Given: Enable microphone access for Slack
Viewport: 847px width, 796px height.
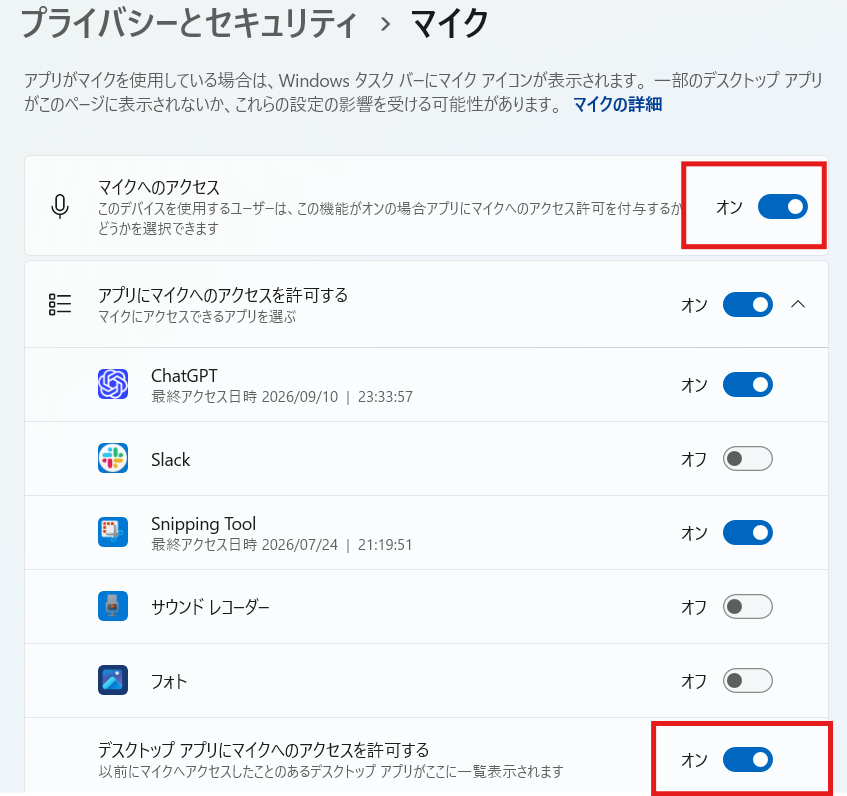Looking at the screenshot, I should (748, 458).
